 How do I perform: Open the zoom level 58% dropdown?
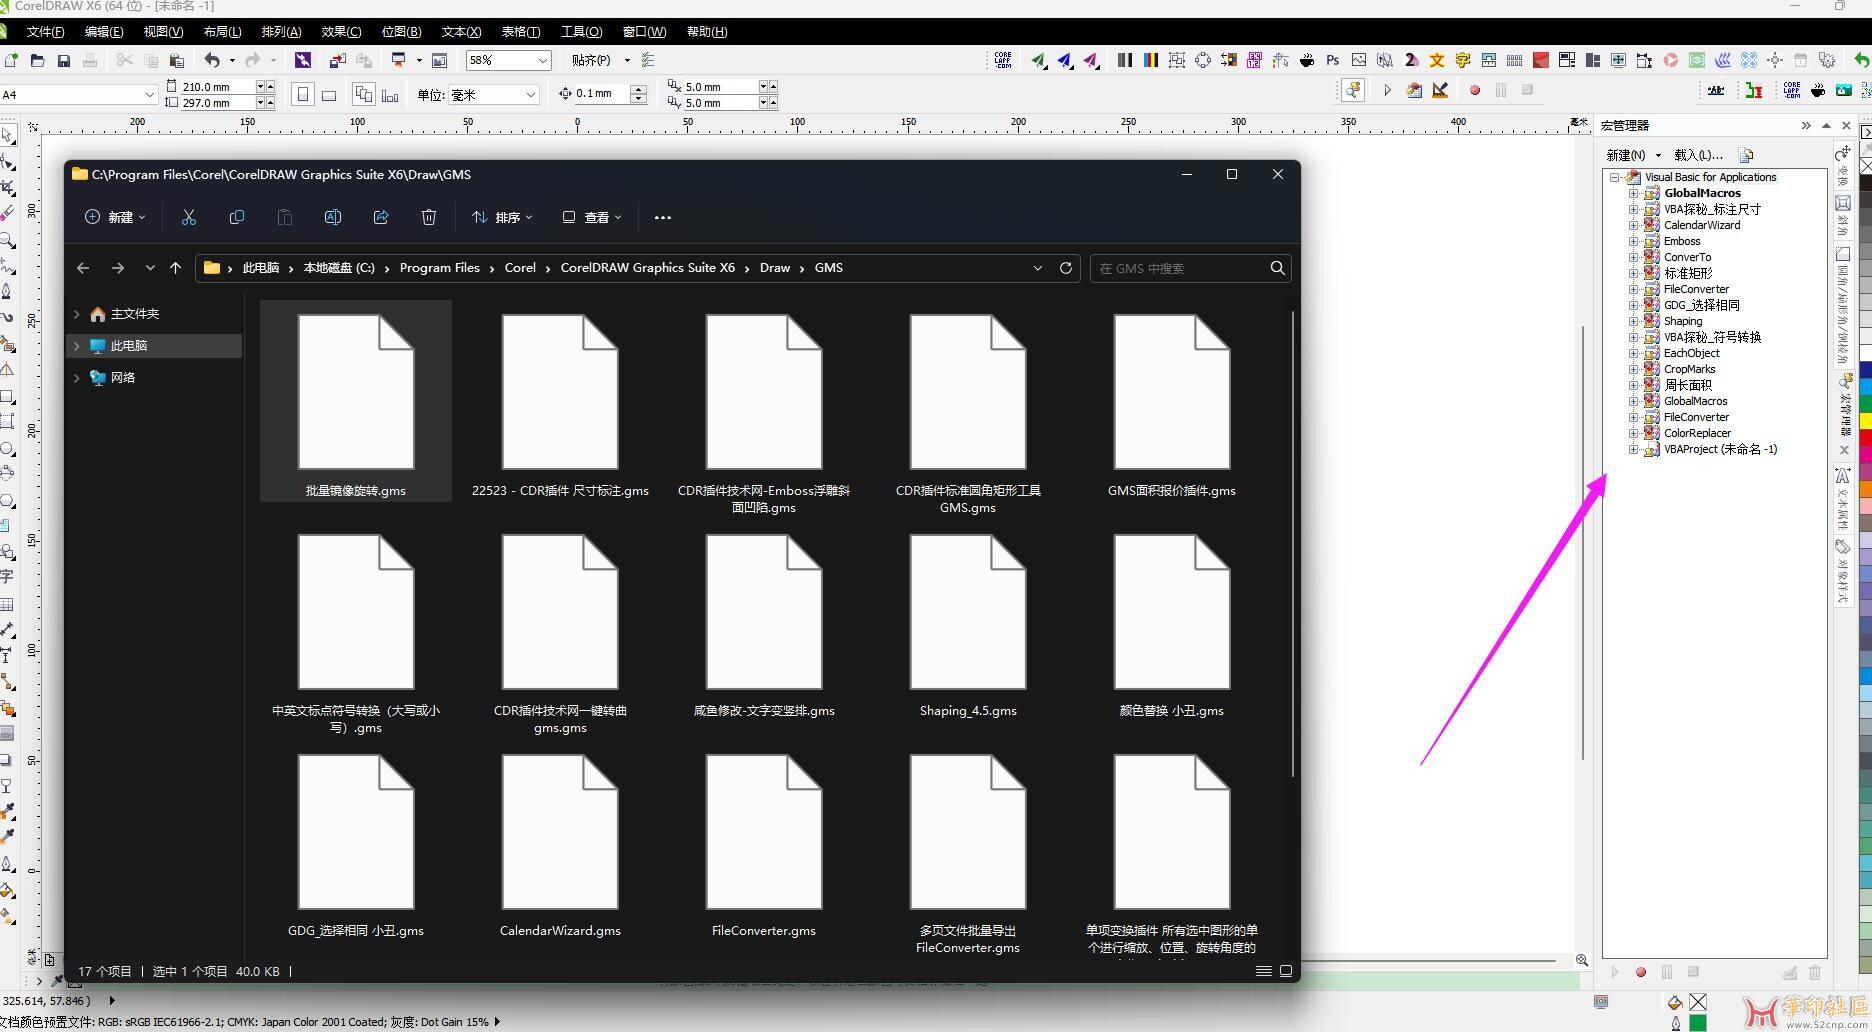pos(542,60)
